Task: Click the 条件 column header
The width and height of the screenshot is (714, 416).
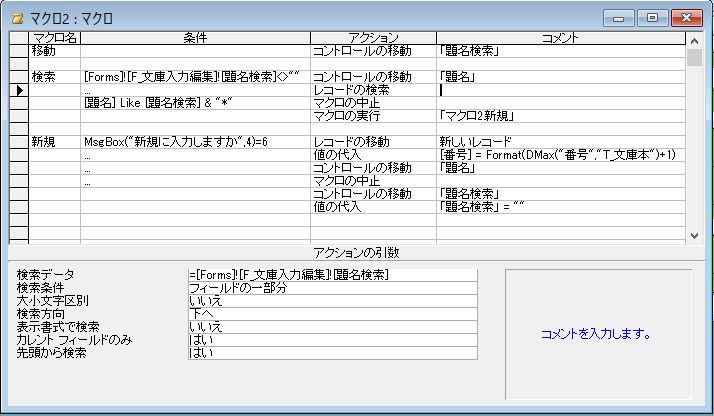Action: 195,38
